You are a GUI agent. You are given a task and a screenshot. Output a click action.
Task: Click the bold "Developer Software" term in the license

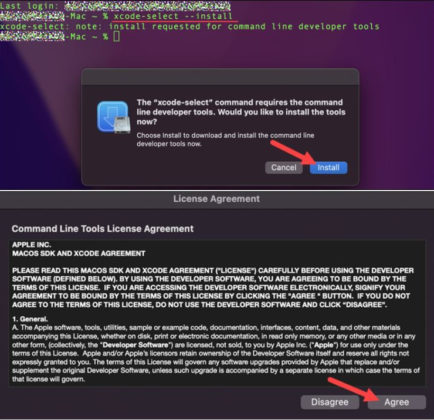click(137, 345)
